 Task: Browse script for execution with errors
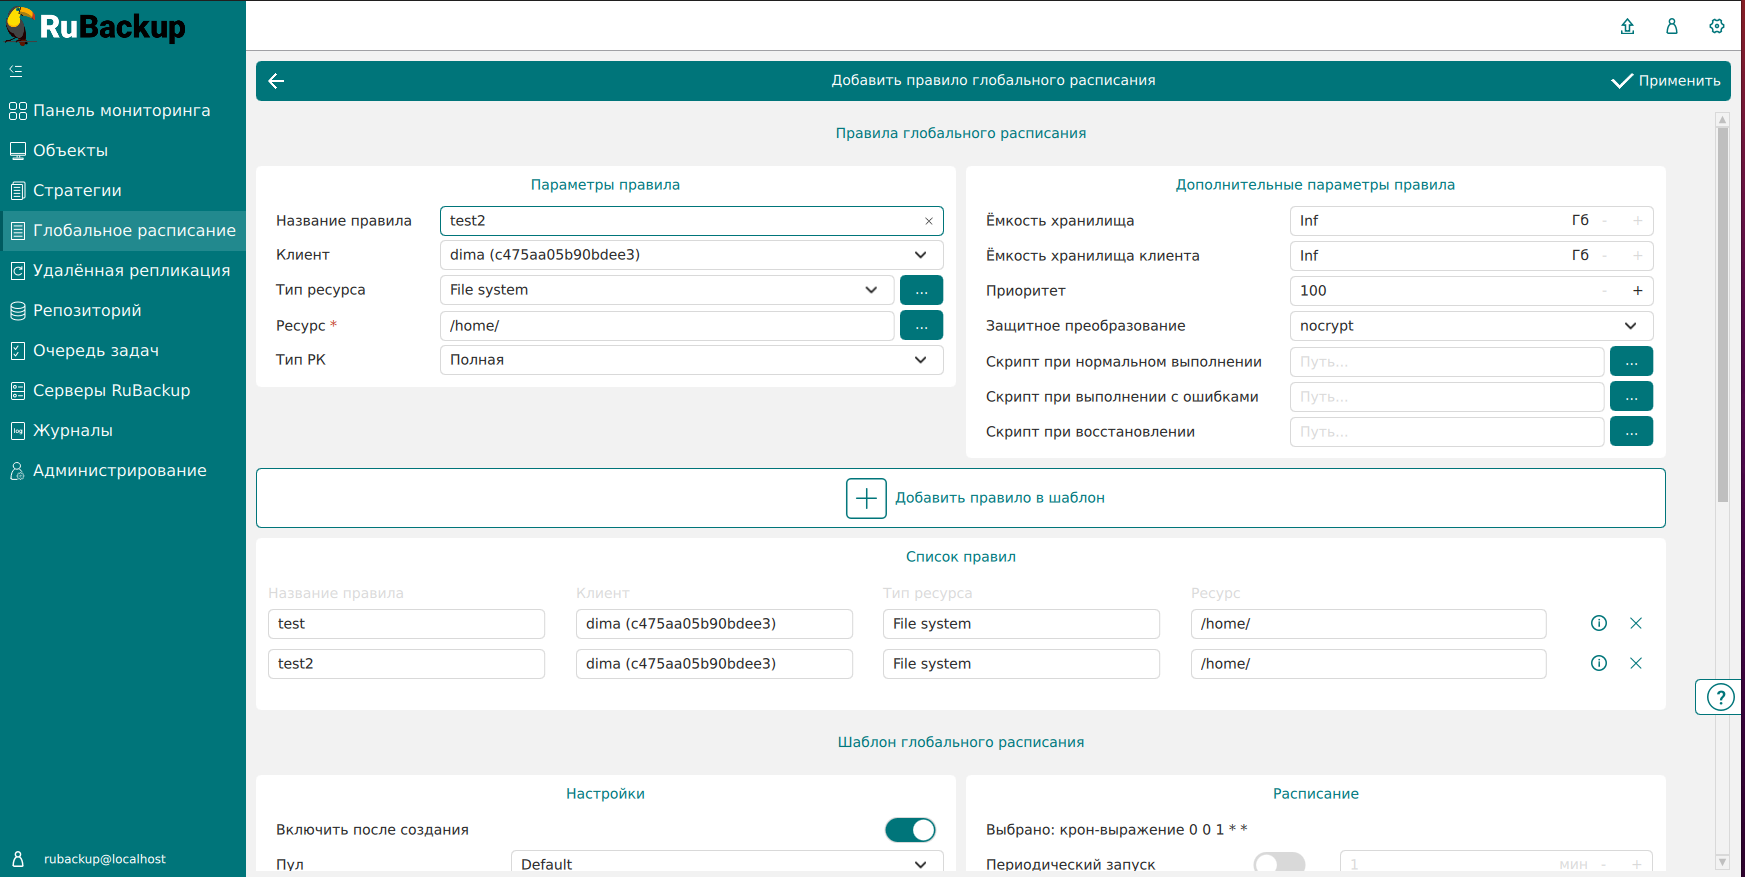(x=1631, y=396)
